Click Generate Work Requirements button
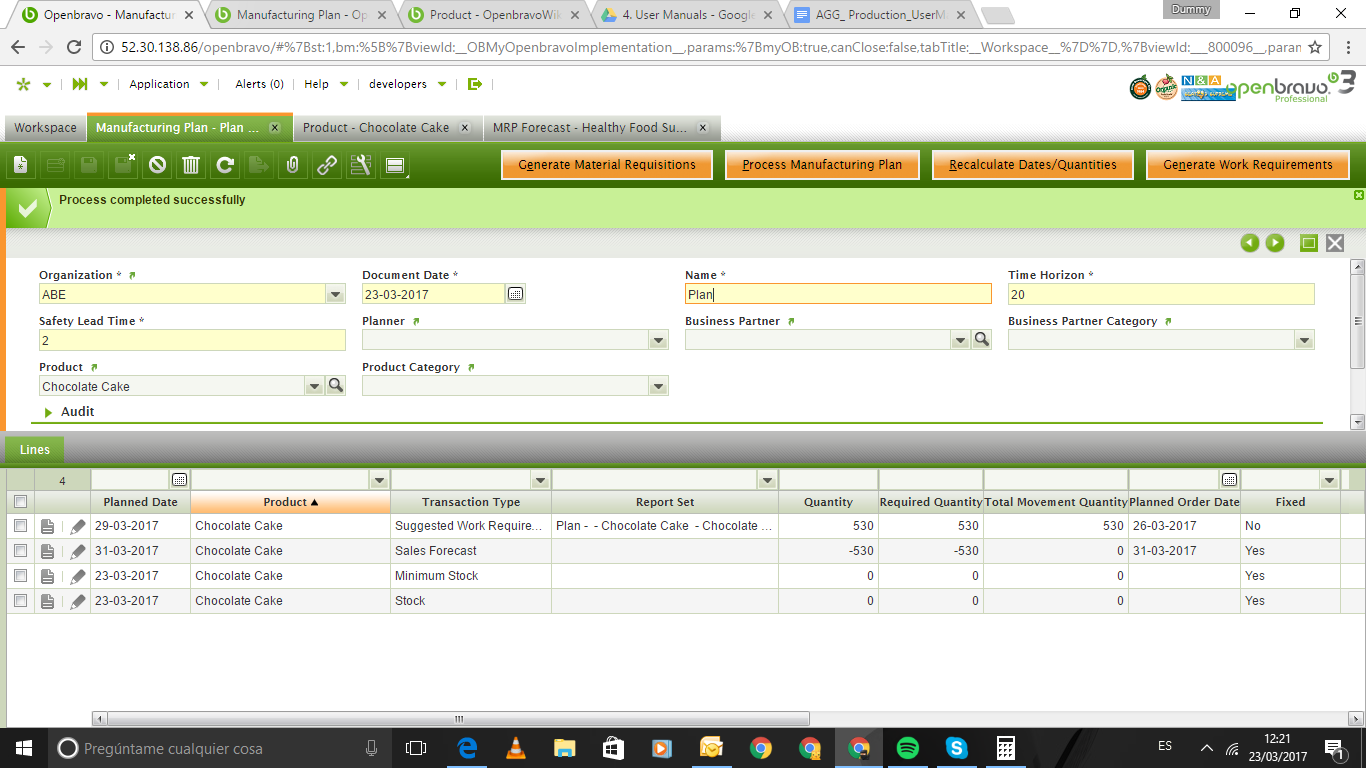 (x=1248, y=165)
